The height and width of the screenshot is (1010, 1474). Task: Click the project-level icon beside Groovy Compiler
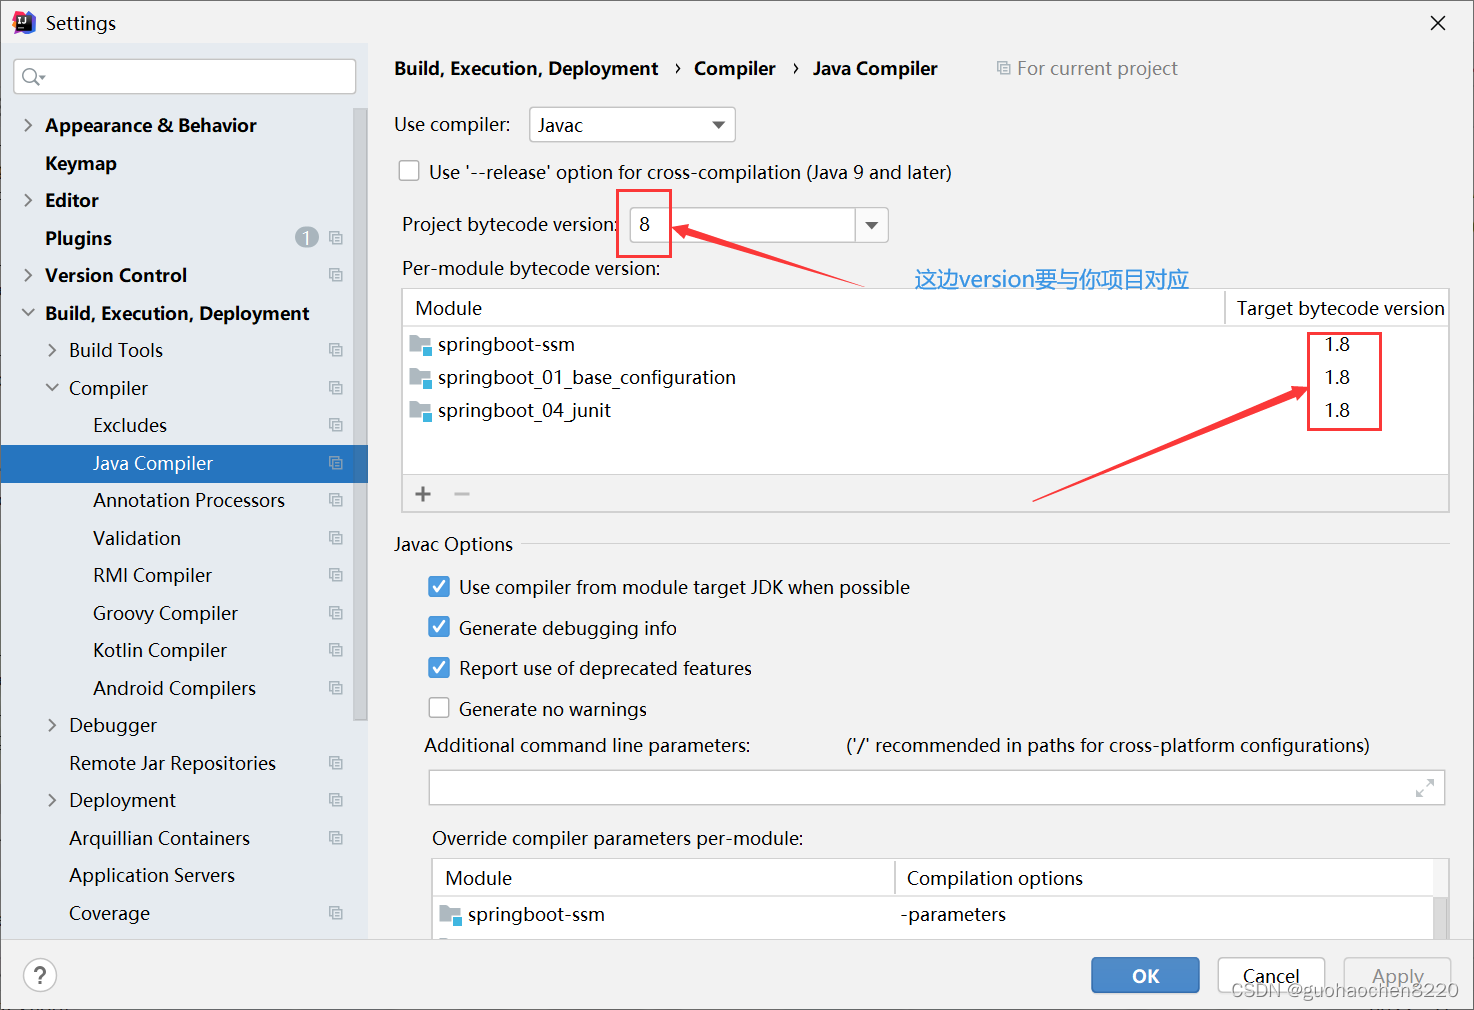tap(336, 613)
